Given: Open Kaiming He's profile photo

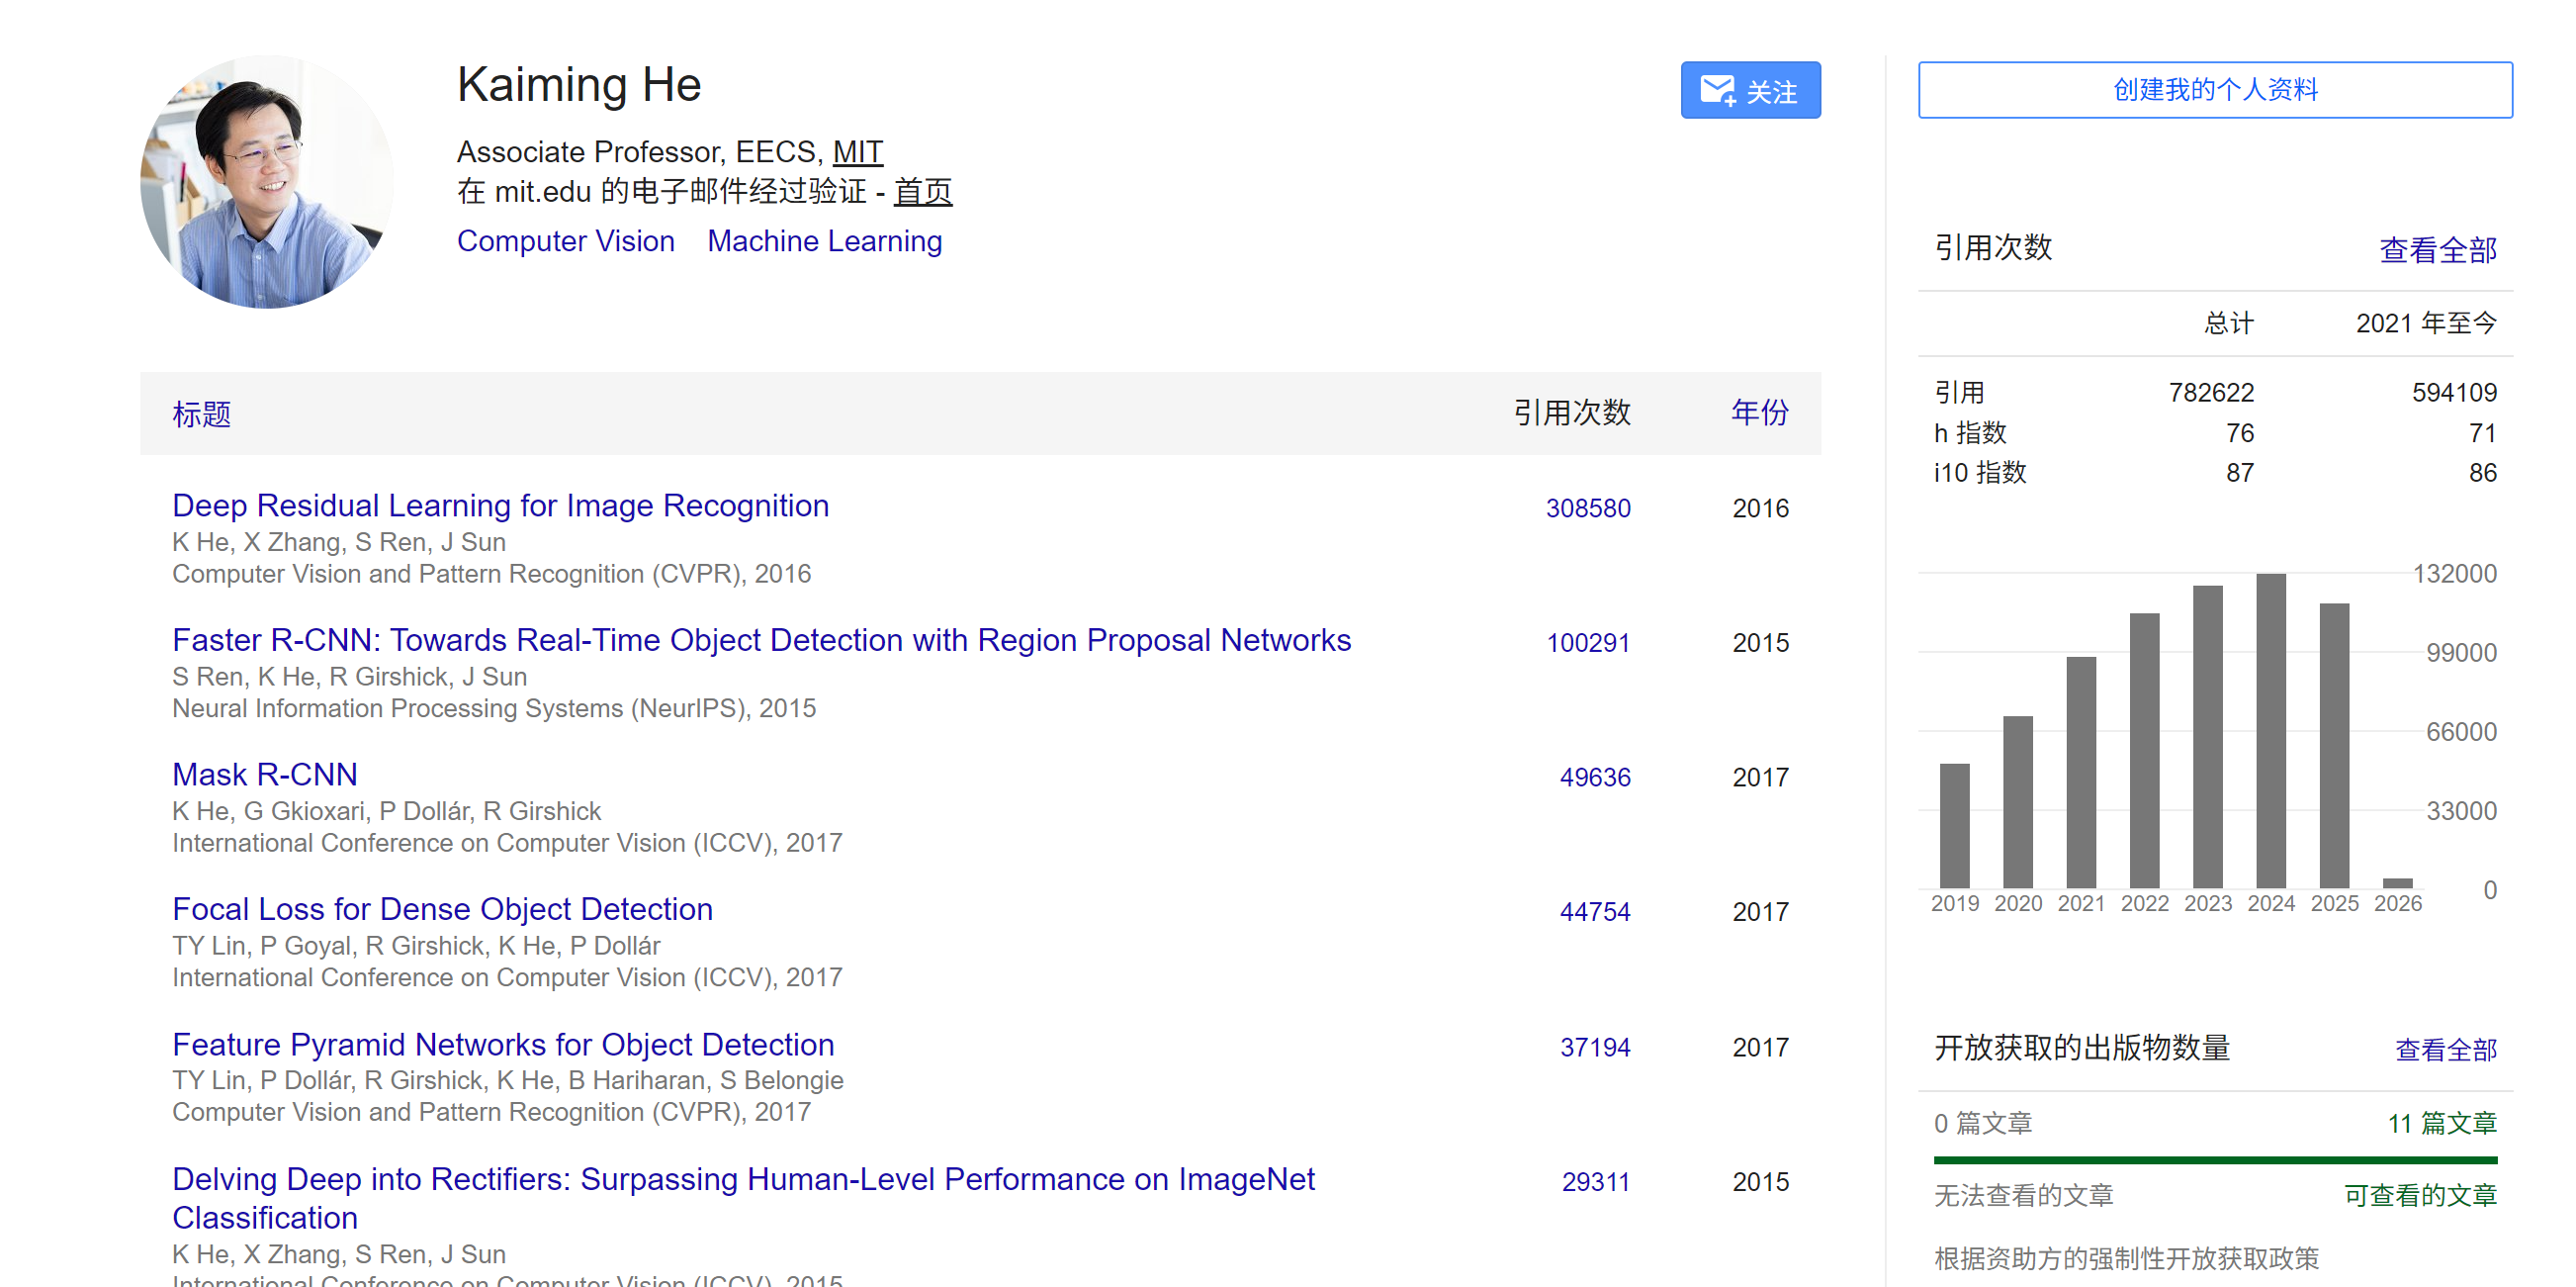Looking at the screenshot, I should pos(267,182).
